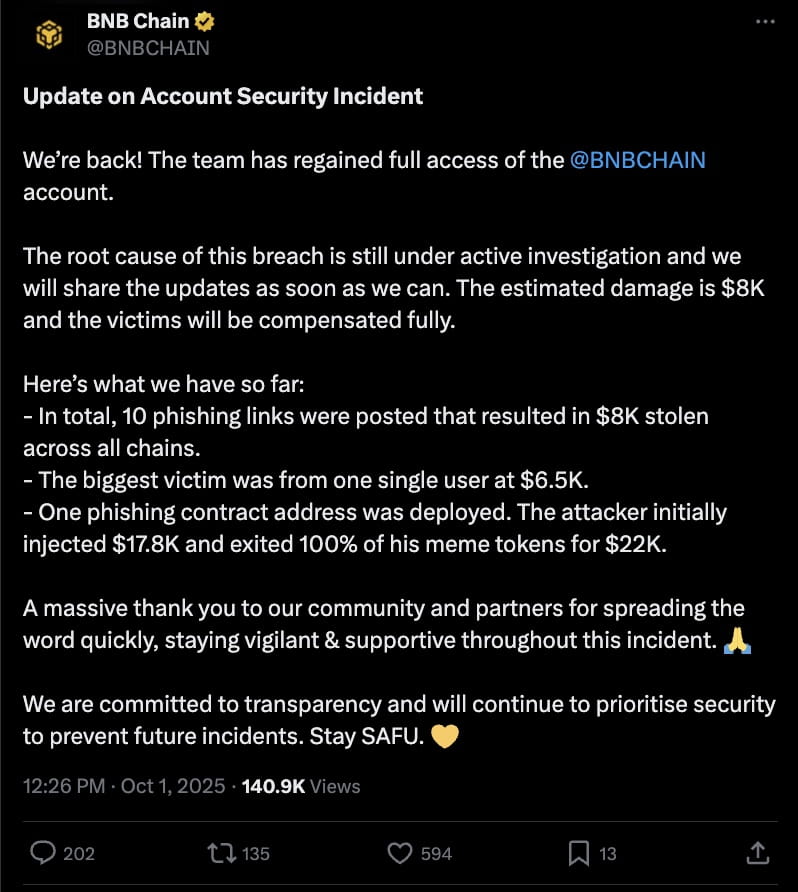The height and width of the screenshot is (892, 798).
Task: Click the 140.9K Views count
Action: point(300,786)
